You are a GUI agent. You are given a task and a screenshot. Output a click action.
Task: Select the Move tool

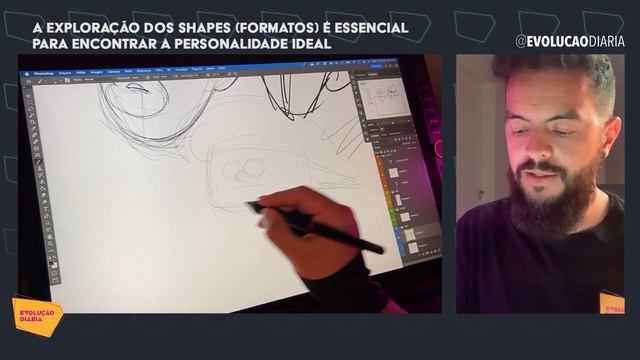(x=29, y=96)
